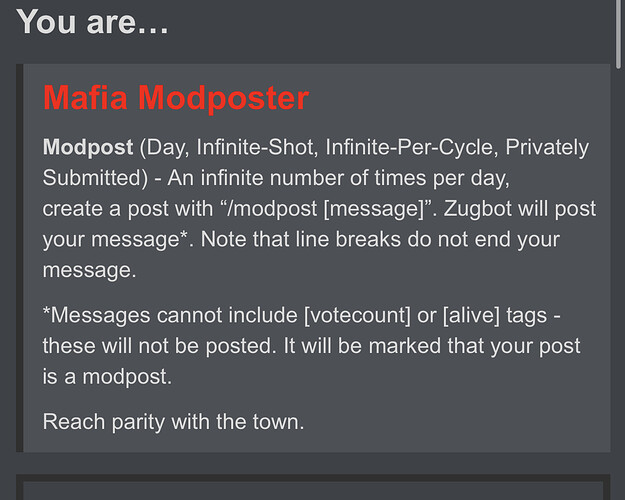Click the "*Messages cannot include" footnote start
This screenshot has height=500, width=625.
(170, 315)
